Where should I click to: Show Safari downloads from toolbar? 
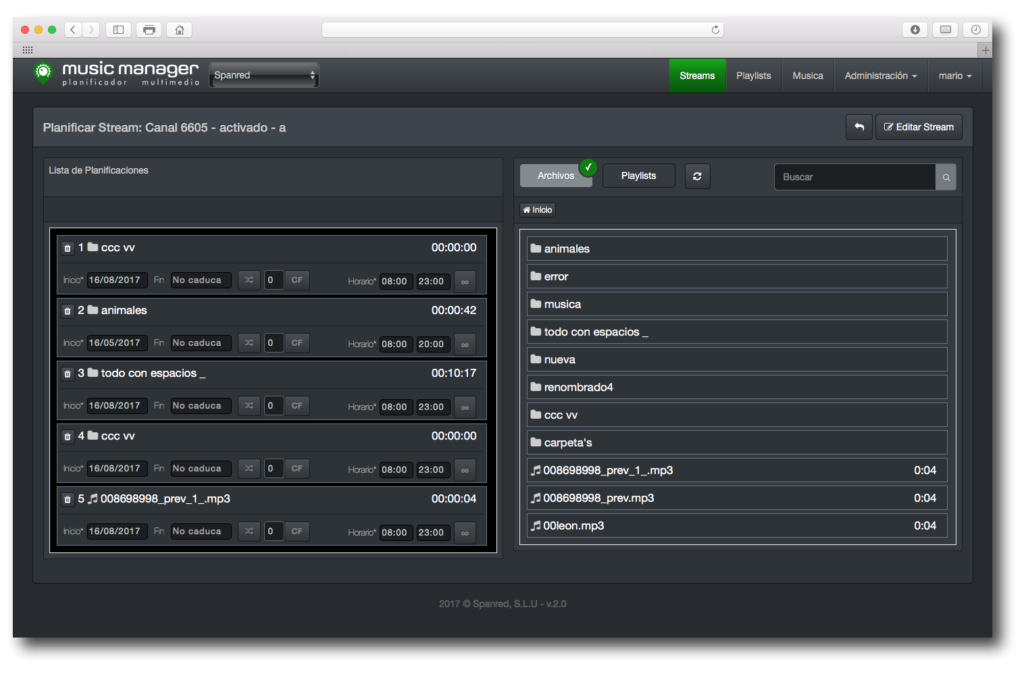coord(914,30)
